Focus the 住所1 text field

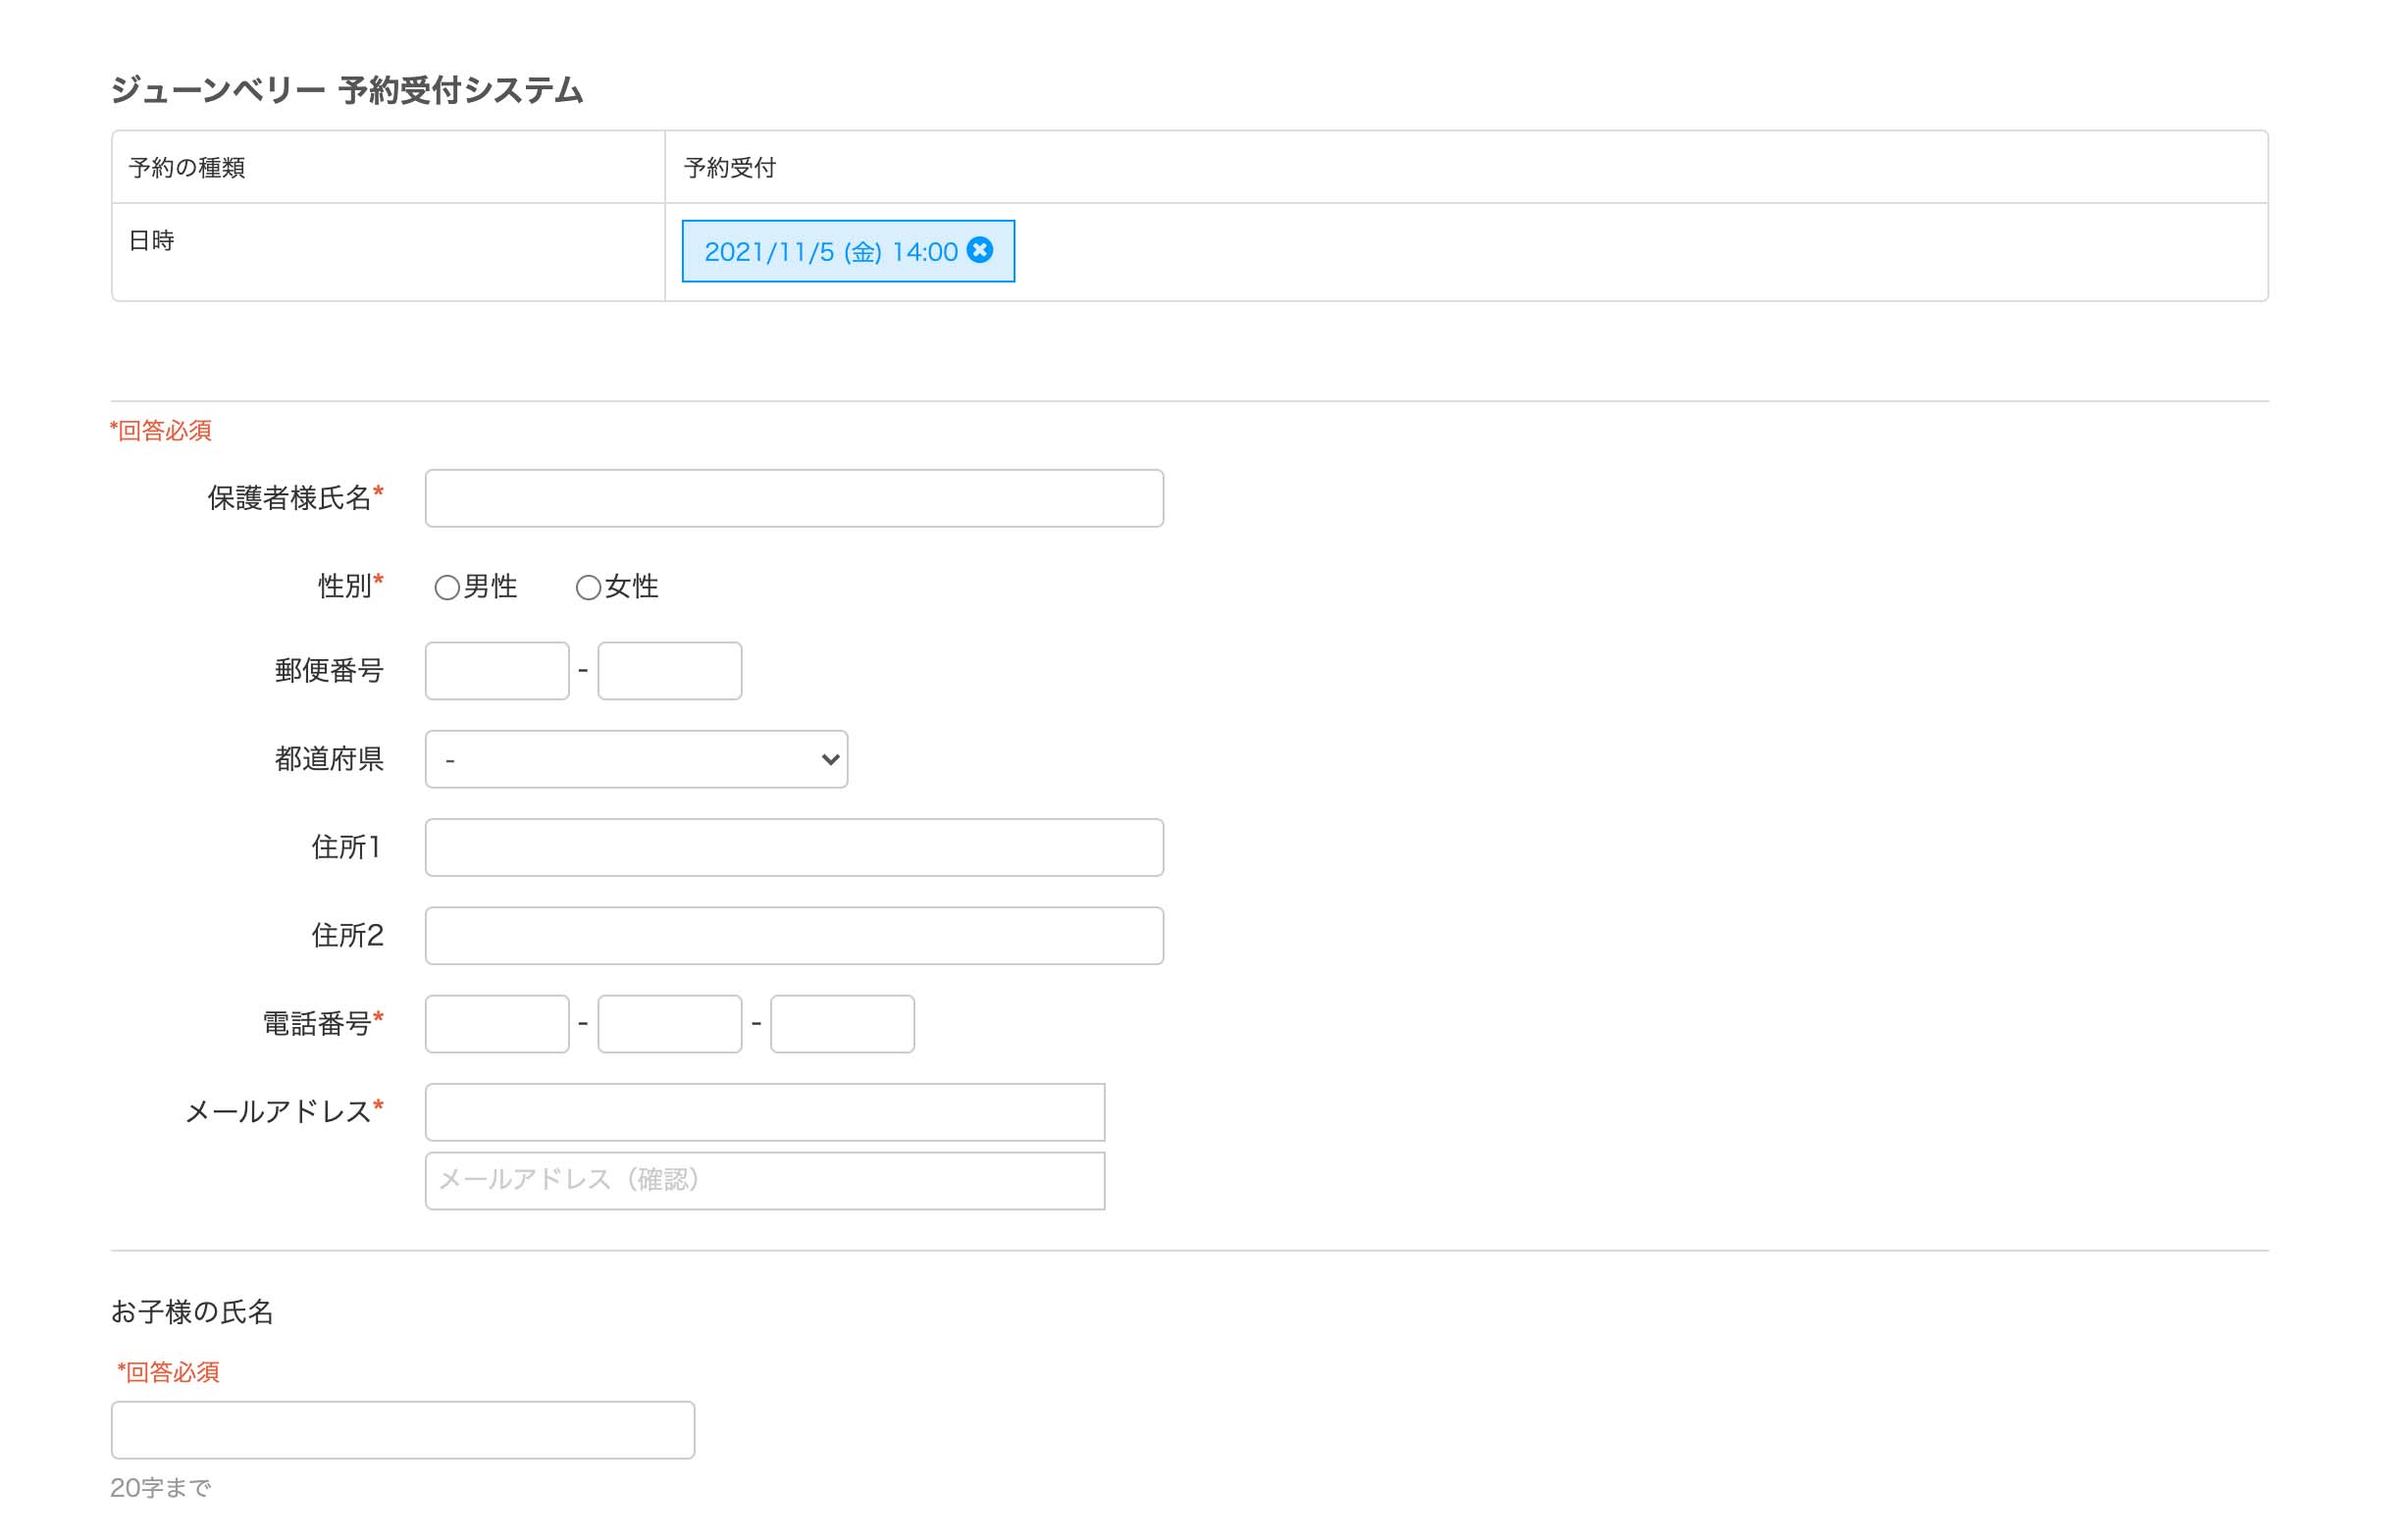(x=794, y=848)
